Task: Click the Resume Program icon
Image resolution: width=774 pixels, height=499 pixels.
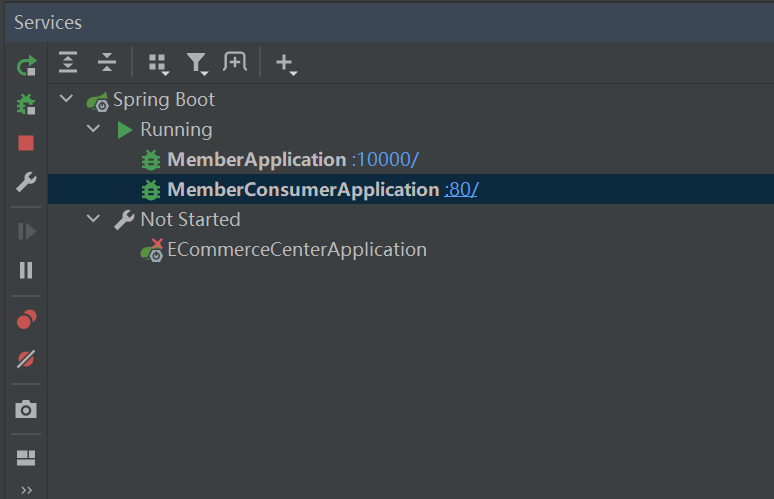Action: (x=27, y=231)
